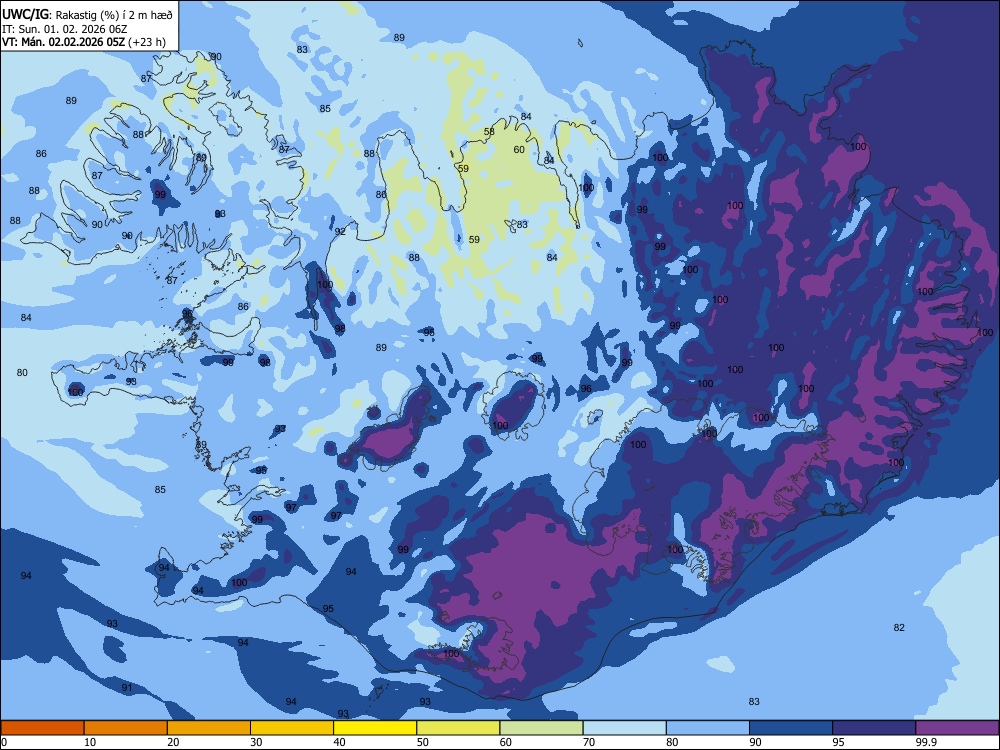Select the '70' legend tick label

pos(589,742)
